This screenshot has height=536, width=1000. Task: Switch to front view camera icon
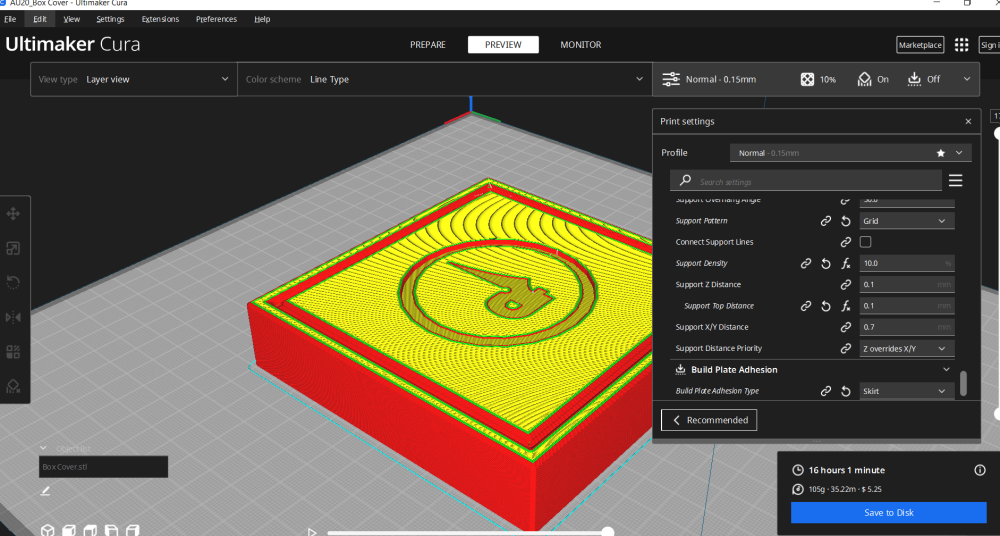point(68,530)
